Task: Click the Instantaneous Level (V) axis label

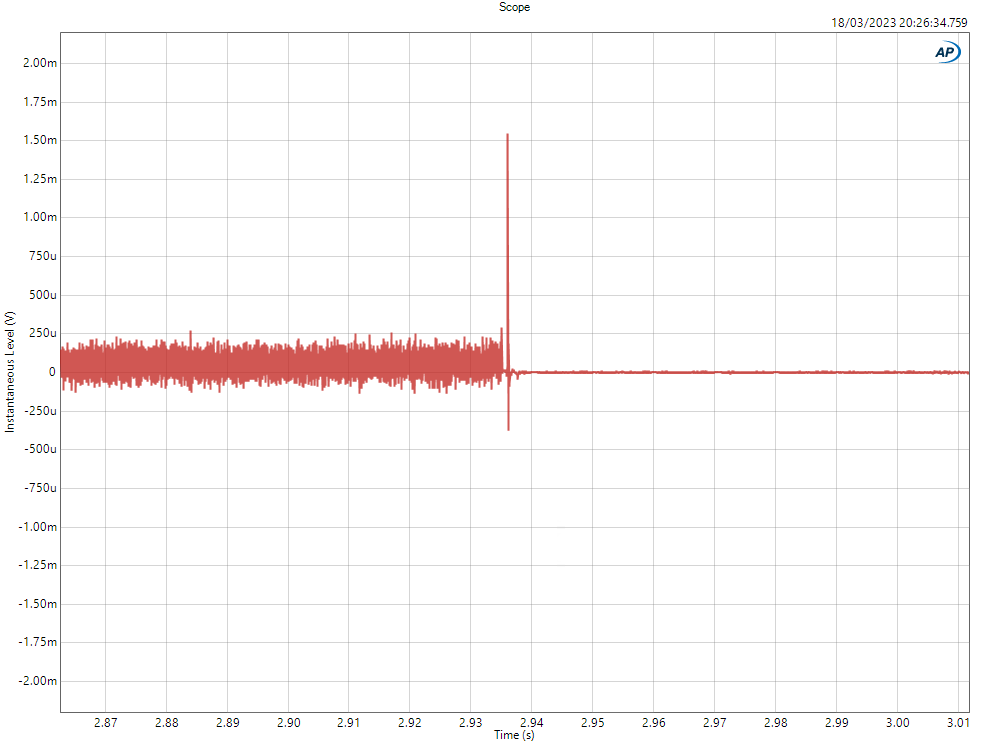Action: pyautogui.click(x=10, y=371)
